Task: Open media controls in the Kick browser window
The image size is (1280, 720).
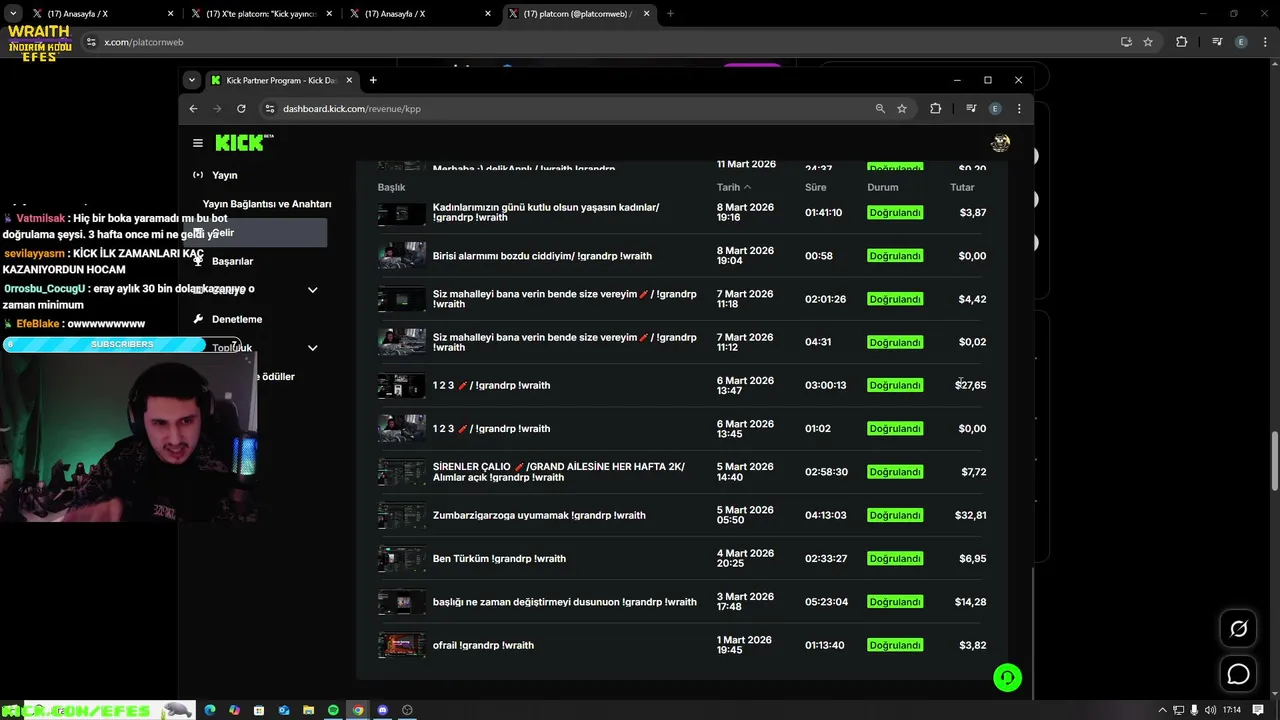Action: (x=971, y=108)
